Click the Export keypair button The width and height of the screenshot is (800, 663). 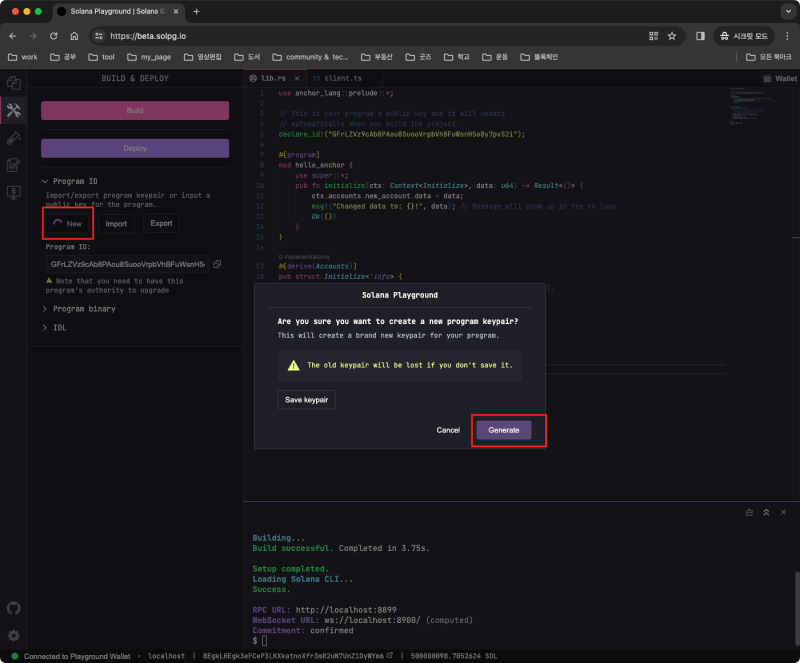pyautogui.click(x=161, y=223)
